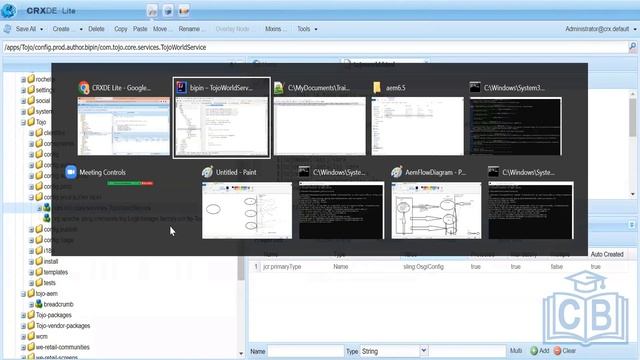Screen dimensions: 640x360
Task: Expand the social folder node
Action: 23,101
